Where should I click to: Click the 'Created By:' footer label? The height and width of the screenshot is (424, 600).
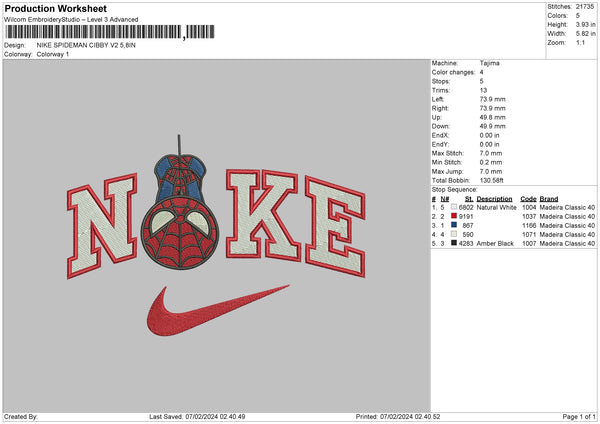[21, 417]
